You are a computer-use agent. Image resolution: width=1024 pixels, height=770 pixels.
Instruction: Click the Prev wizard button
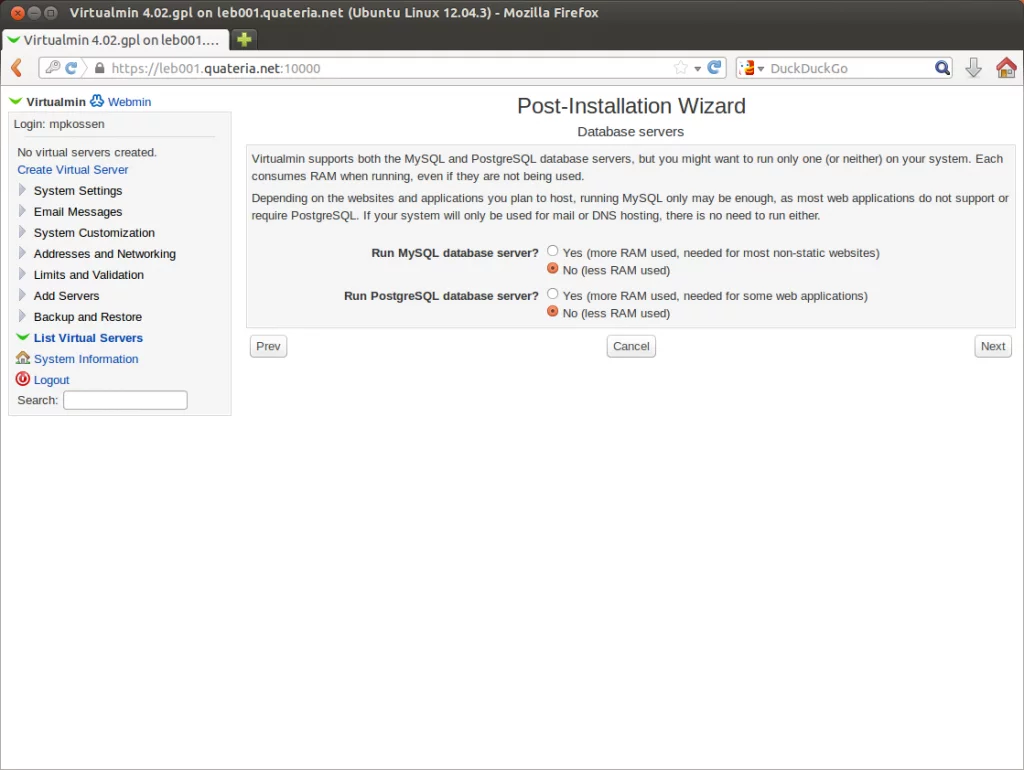pos(268,346)
